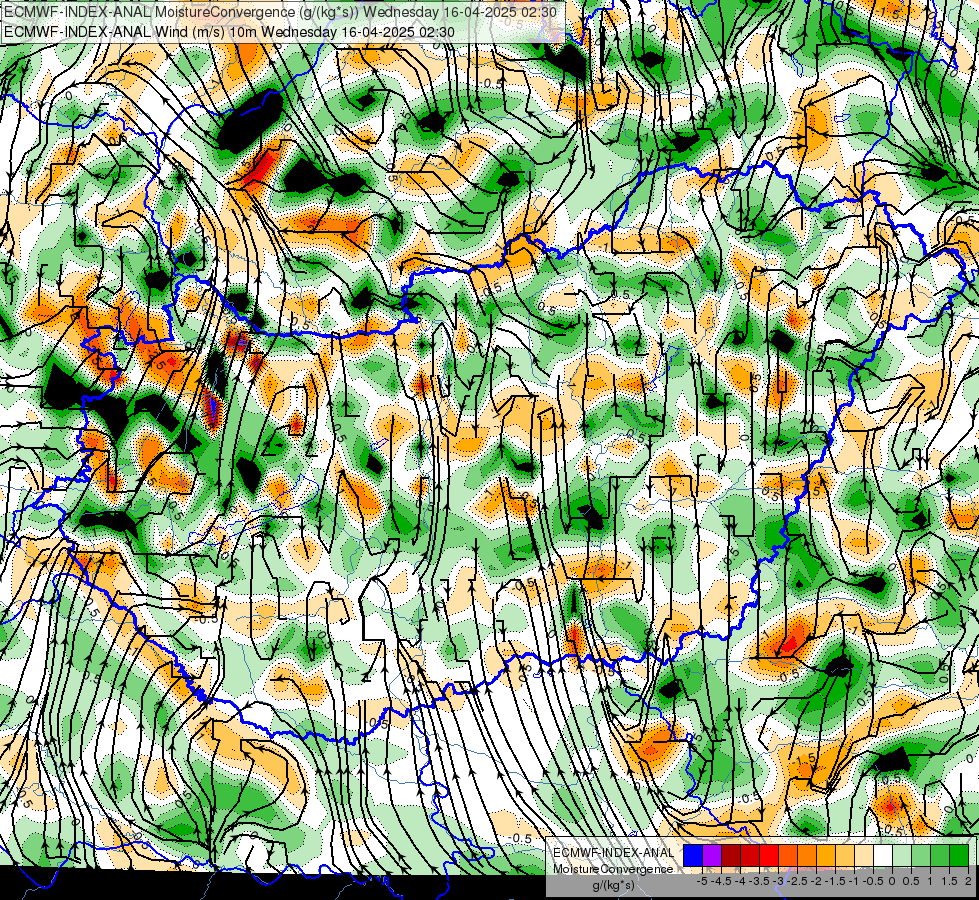Image resolution: width=979 pixels, height=900 pixels.
Task: Click the pale peach legend swatch
Action: pos(864,856)
